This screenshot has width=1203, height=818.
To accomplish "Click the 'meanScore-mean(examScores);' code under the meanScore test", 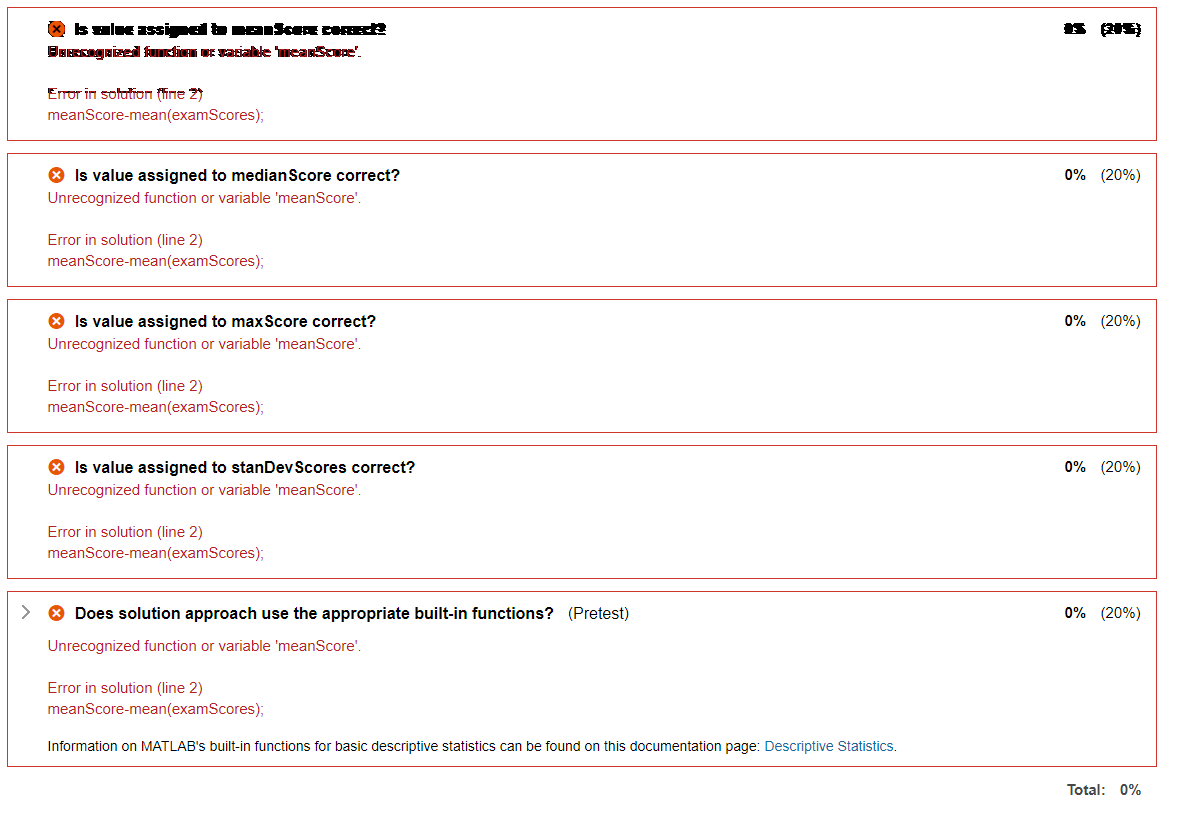I will tap(156, 115).
